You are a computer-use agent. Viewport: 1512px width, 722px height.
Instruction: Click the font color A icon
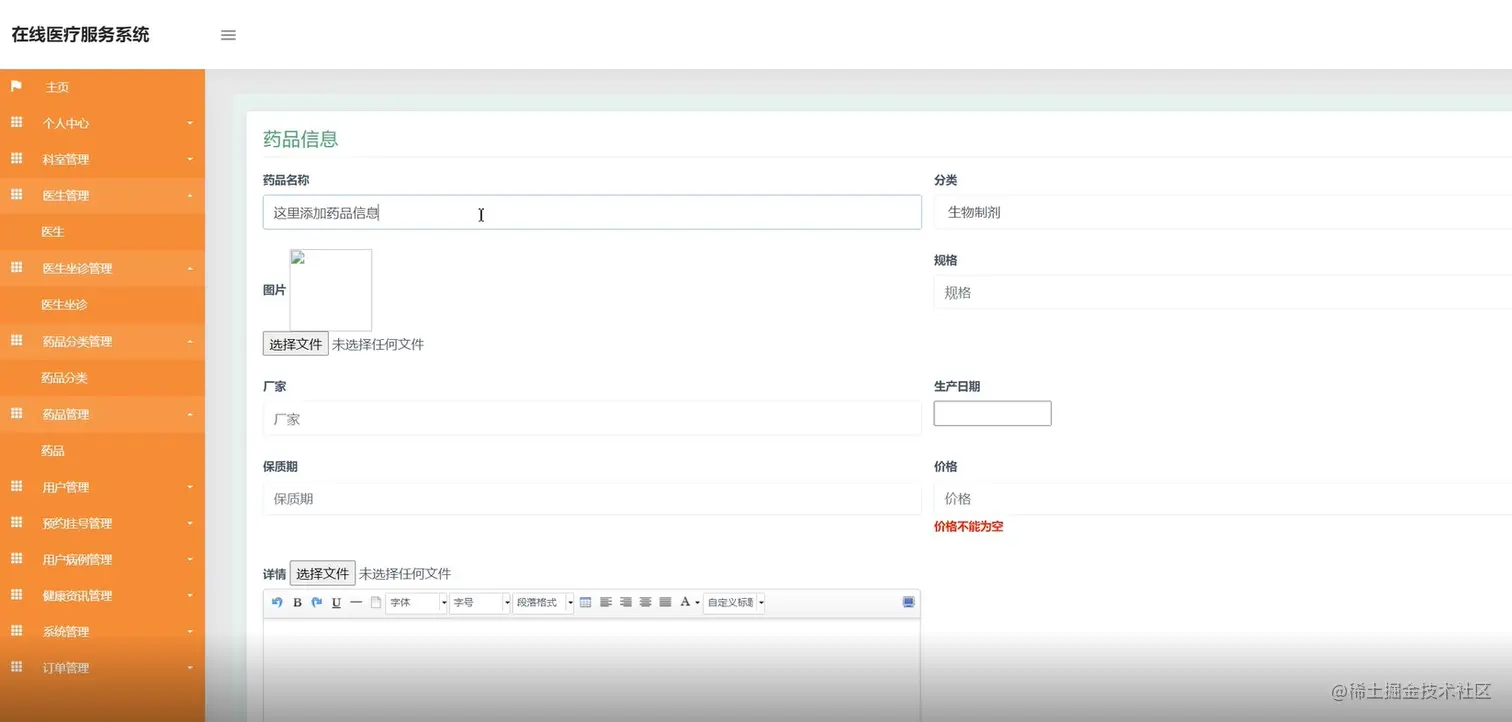click(x=685, y=602)
